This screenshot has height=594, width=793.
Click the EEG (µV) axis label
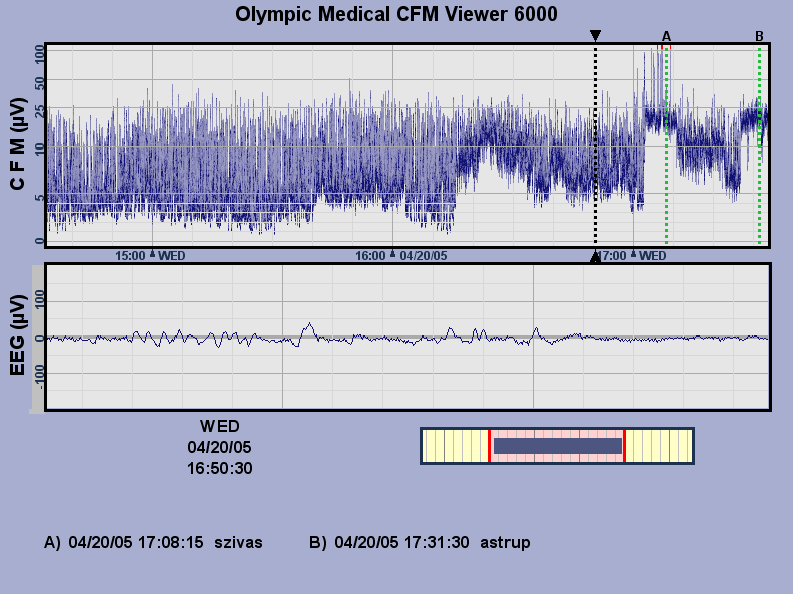tap(18, 335)
